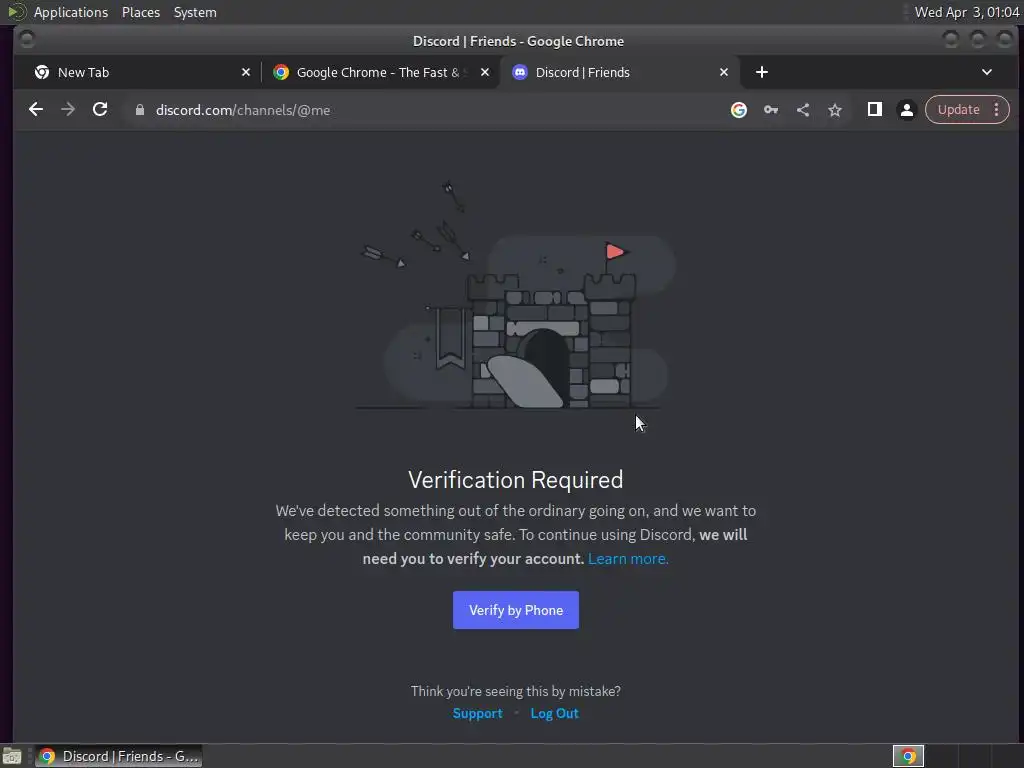This screenshot has height=768, width=1024.
Task: Close the Discord | Friends tab
Action: coord(724,72)
